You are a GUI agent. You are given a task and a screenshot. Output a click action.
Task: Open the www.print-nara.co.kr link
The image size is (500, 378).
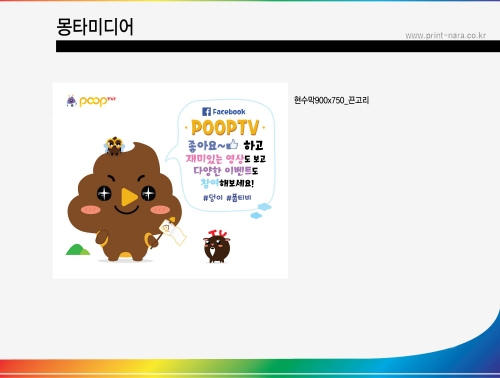[445, 35]
